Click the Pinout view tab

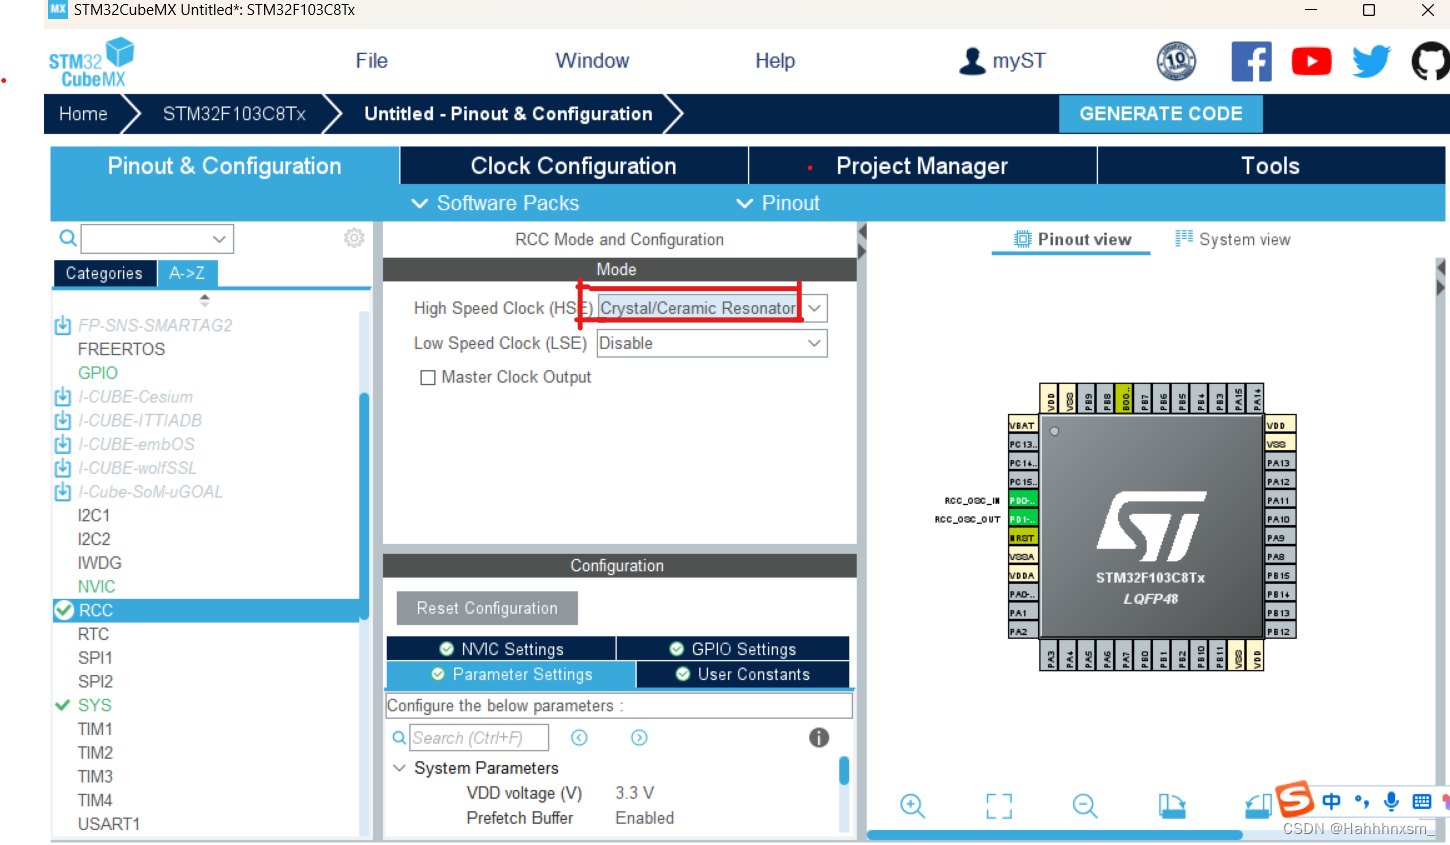1072,240
